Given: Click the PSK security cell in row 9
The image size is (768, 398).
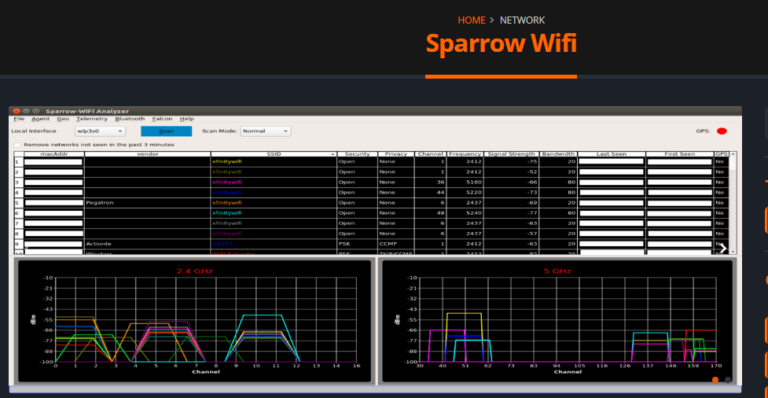Looking at the screenshot, I should [357, 244].
